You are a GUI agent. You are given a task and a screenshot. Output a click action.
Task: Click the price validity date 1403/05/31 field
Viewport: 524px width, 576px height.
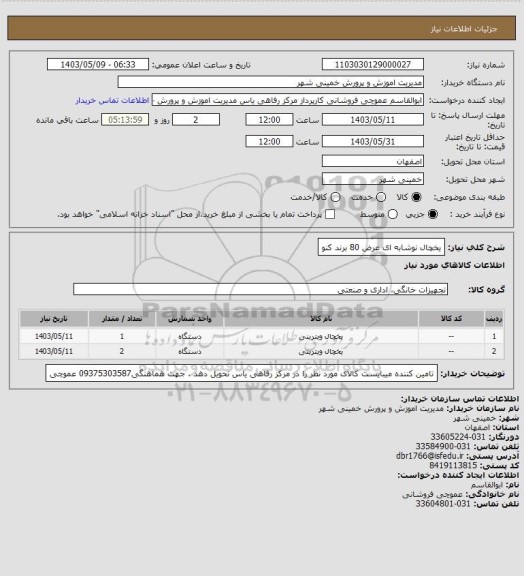[373, 141]
